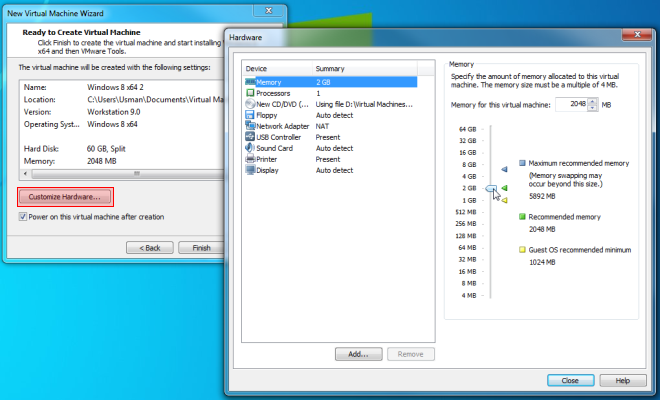Click the Device column header
This screenshot has height=400, width=660.
click(x=277, y=68)
